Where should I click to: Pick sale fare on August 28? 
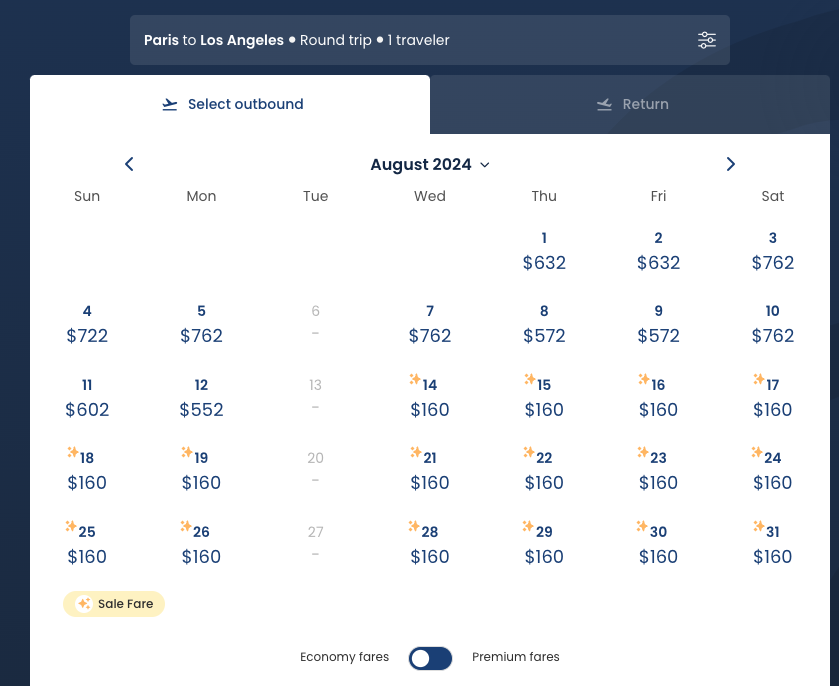[430, 545]
